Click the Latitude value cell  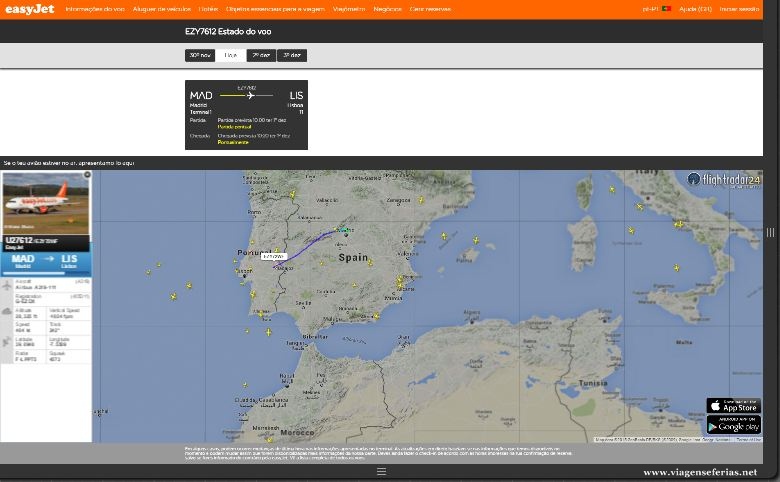point(30,342)
